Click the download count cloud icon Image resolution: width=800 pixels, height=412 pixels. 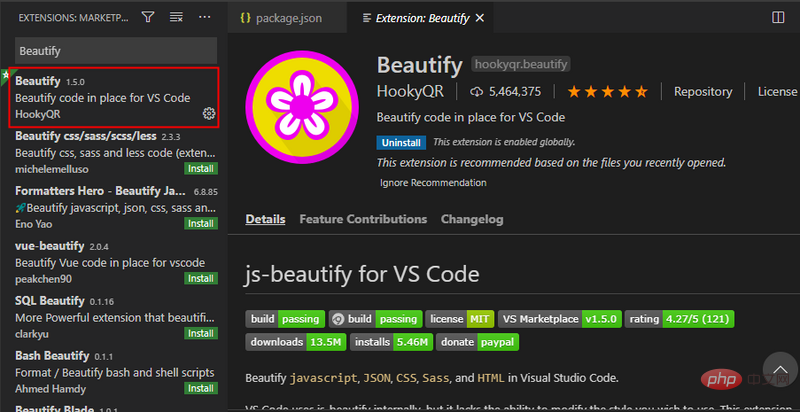click(476, 92)
